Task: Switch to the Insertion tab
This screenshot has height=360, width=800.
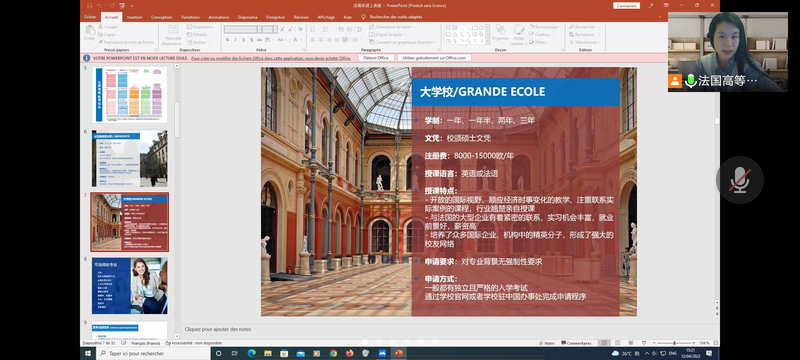Action: click(135, 17)
